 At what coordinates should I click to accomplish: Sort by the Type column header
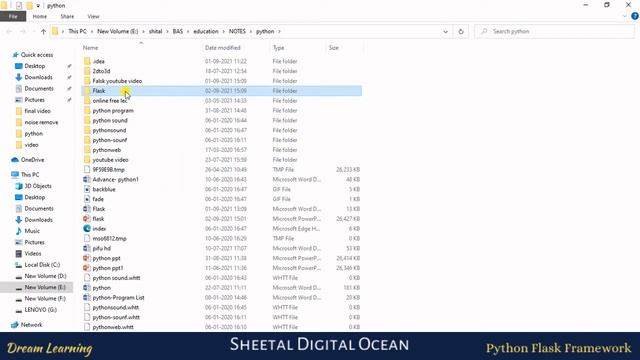tap(278, 48)
